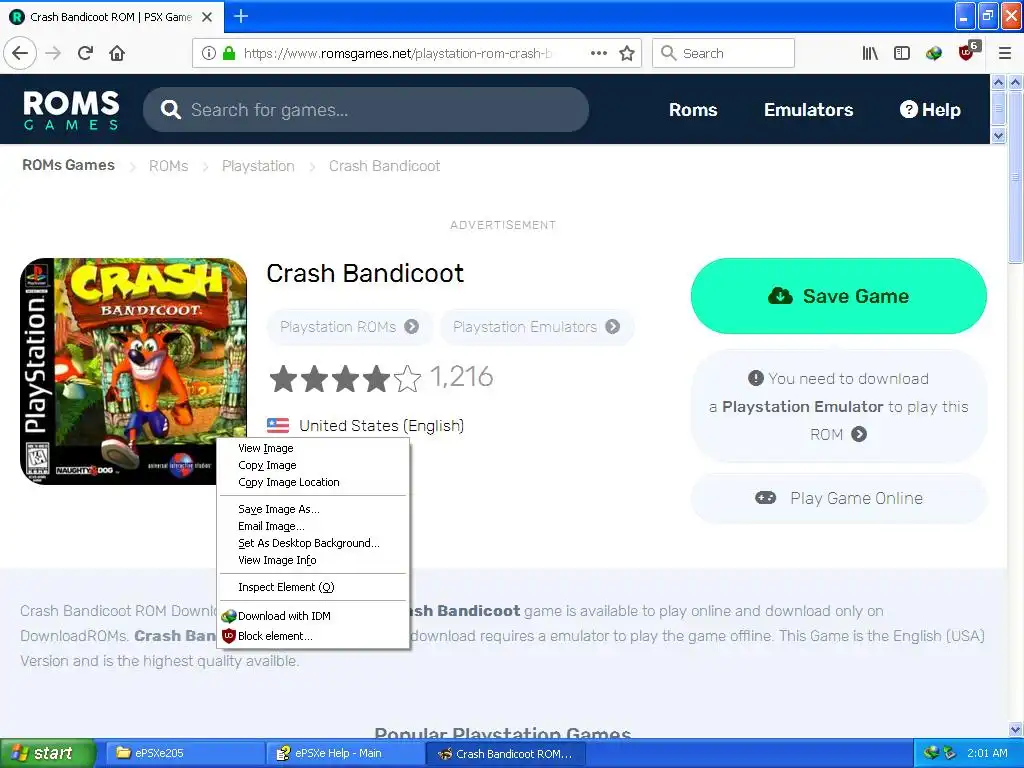Click the outer scrollbar up arrow
Screen dimensions: 1024x768
1015,82
